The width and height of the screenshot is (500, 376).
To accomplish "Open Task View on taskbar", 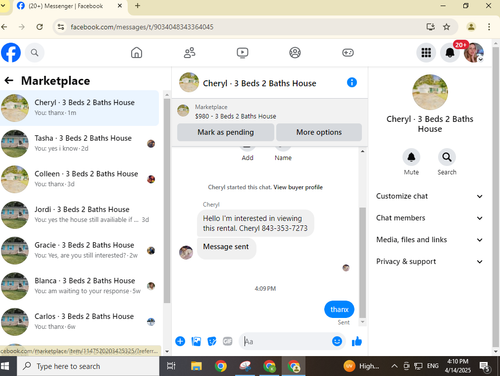I will pos(171,366).
